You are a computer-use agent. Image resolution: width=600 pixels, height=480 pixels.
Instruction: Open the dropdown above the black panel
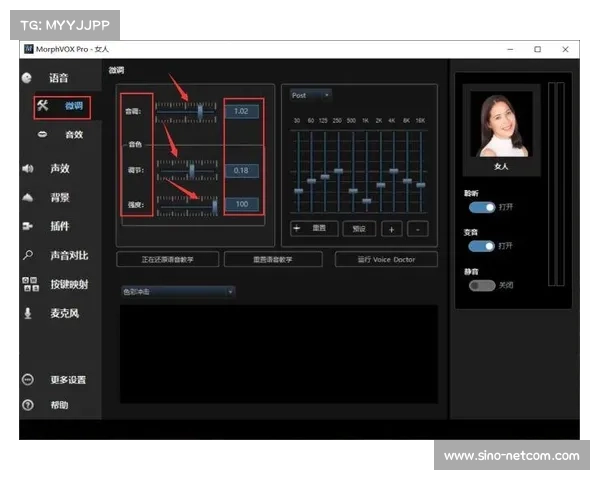[178, 292]
